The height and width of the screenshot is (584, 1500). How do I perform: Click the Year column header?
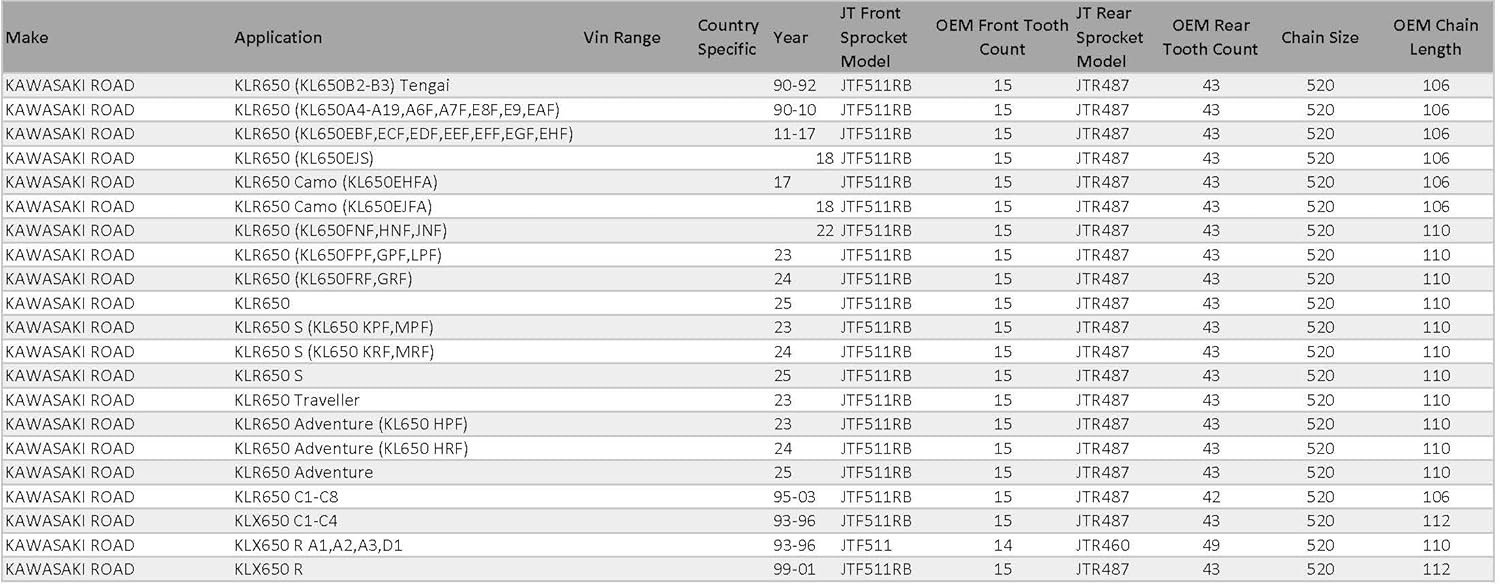tap(791, 37)
